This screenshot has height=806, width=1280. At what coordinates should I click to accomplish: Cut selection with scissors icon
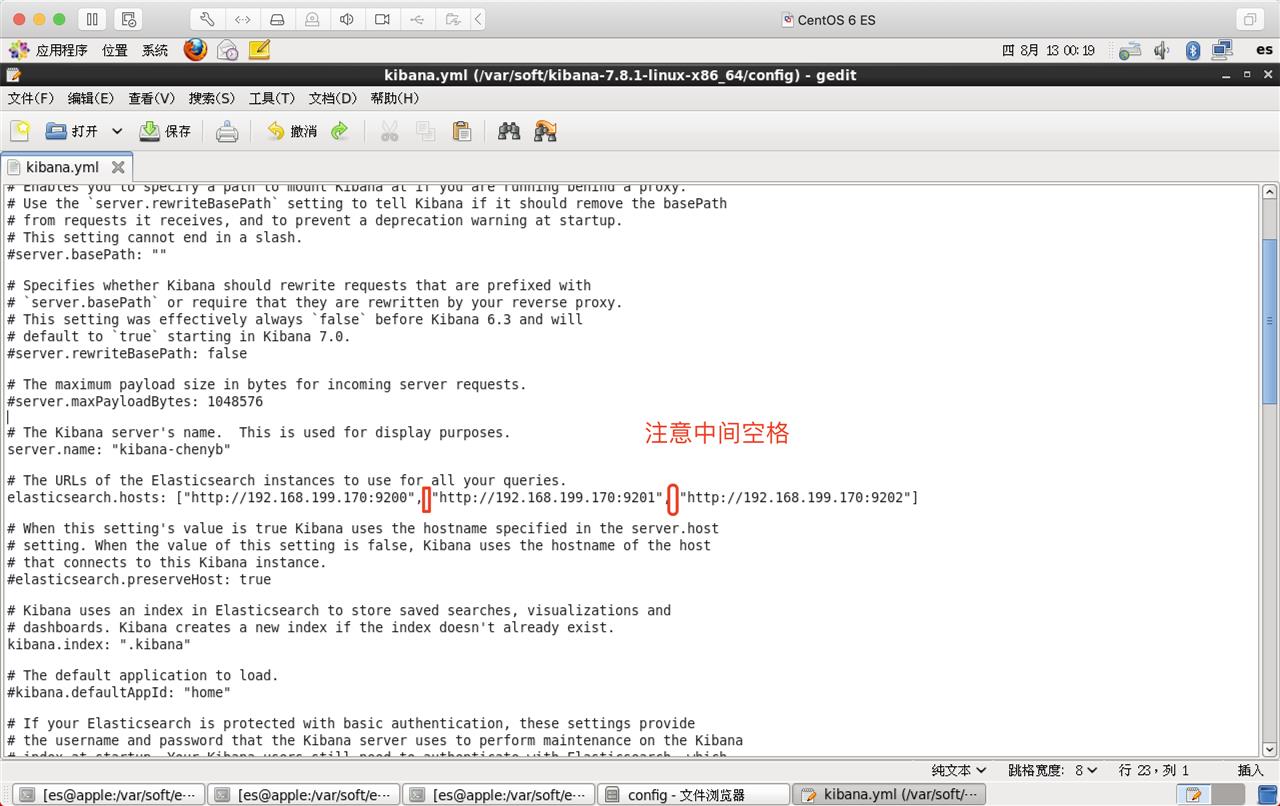[x=390, y=131]
